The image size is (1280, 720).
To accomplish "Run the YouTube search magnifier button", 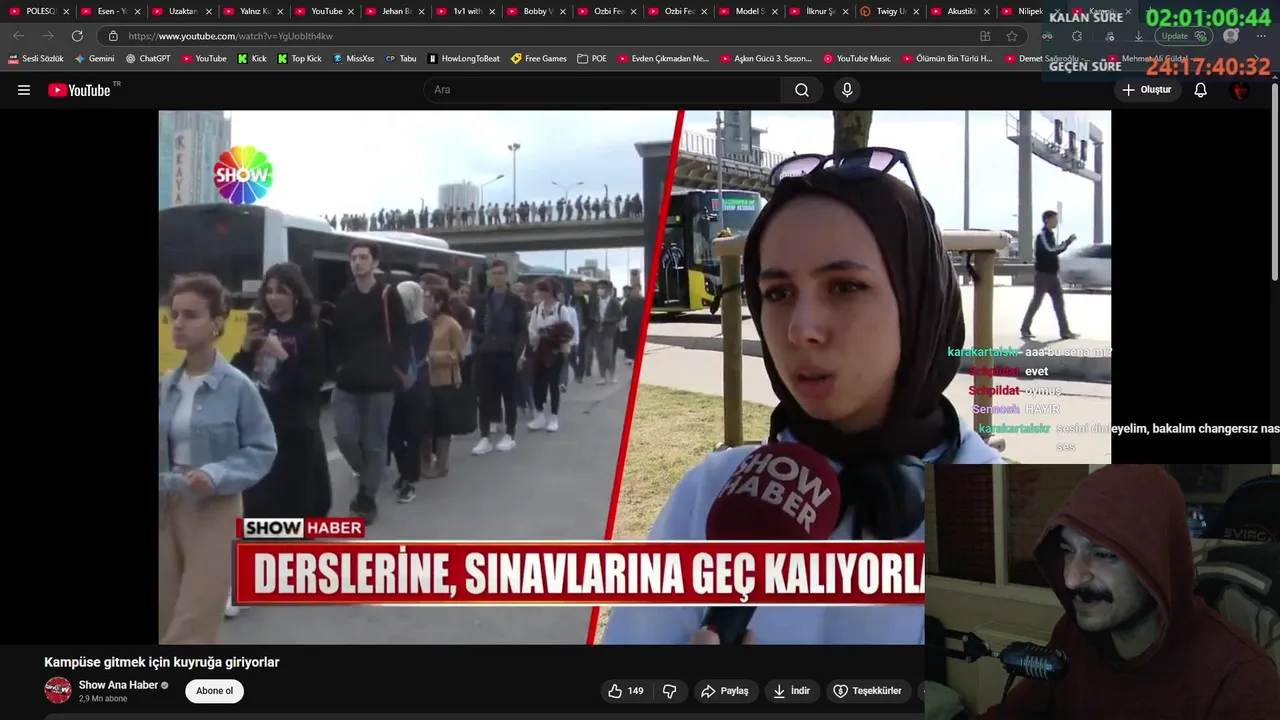I will 802,90.
